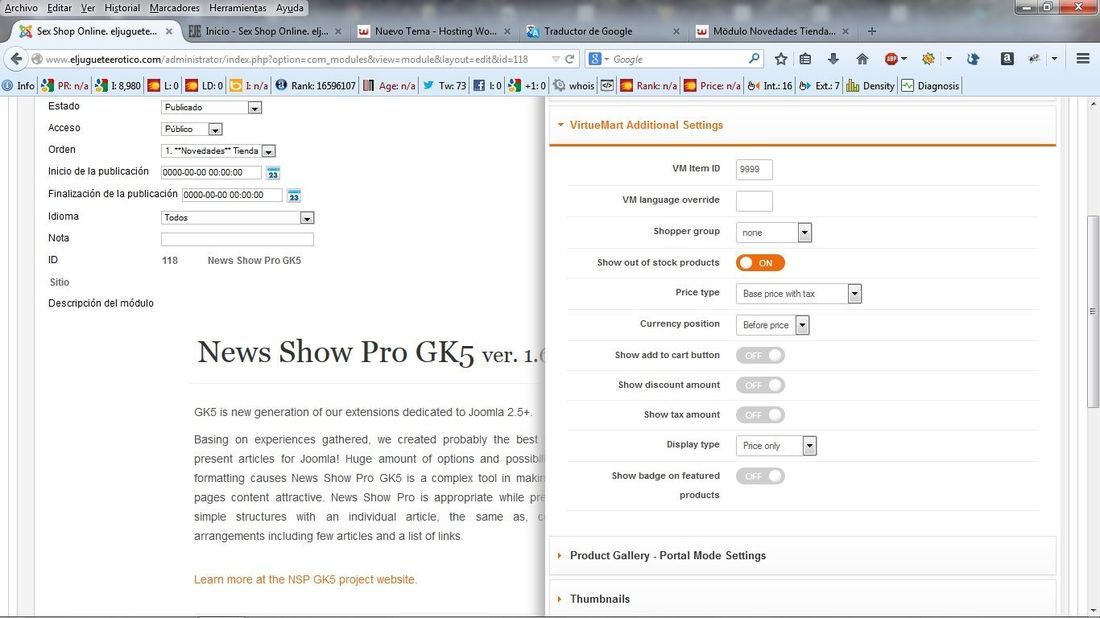Switch to Módulo Novedades Tienda tab
1100x618 pixels.
(772, 32)
